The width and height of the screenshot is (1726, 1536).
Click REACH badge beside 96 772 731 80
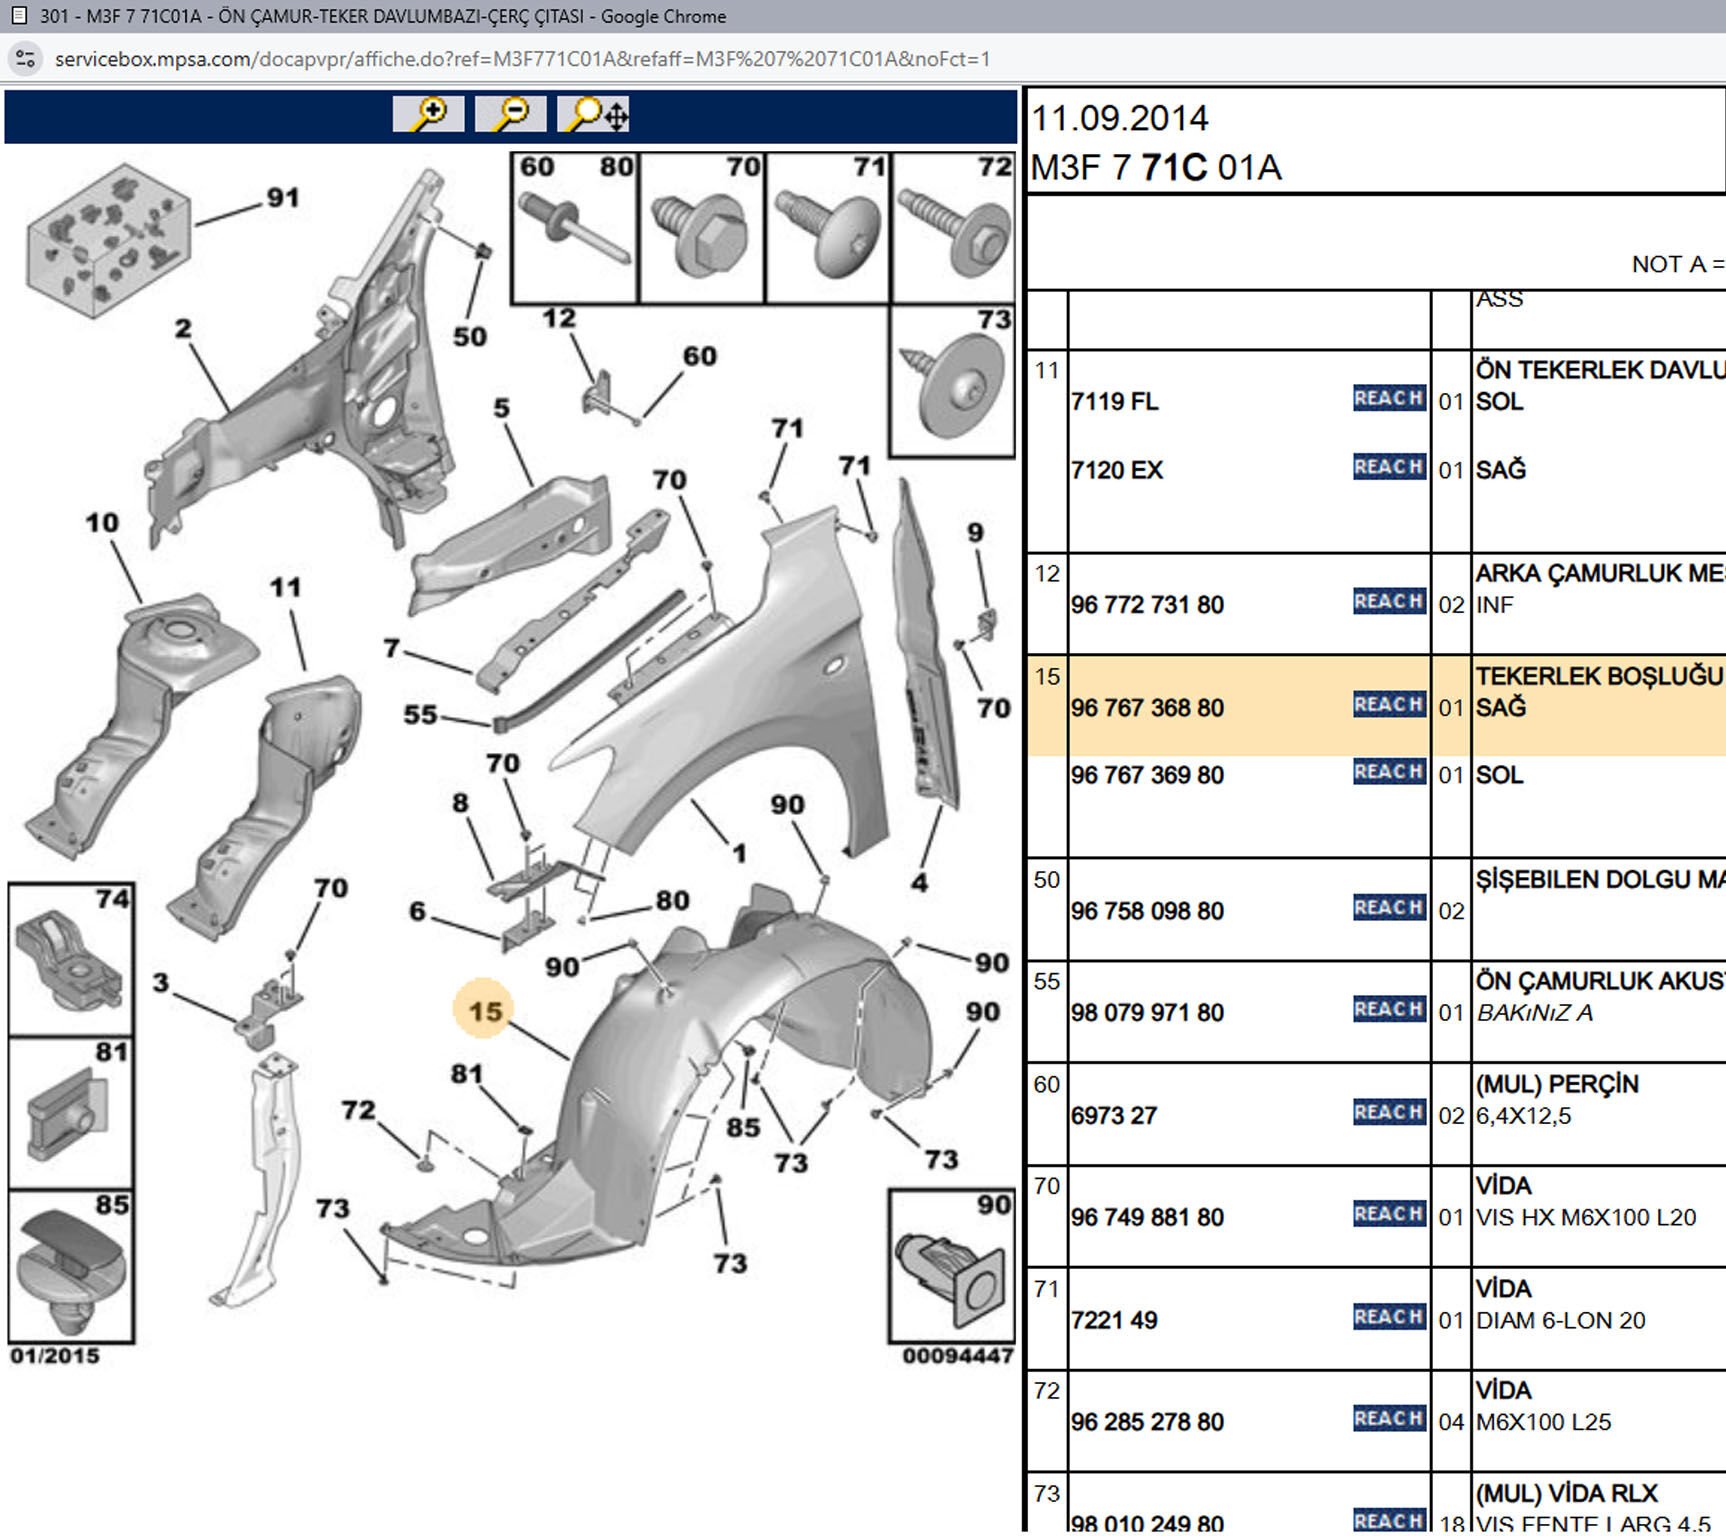1388,601
